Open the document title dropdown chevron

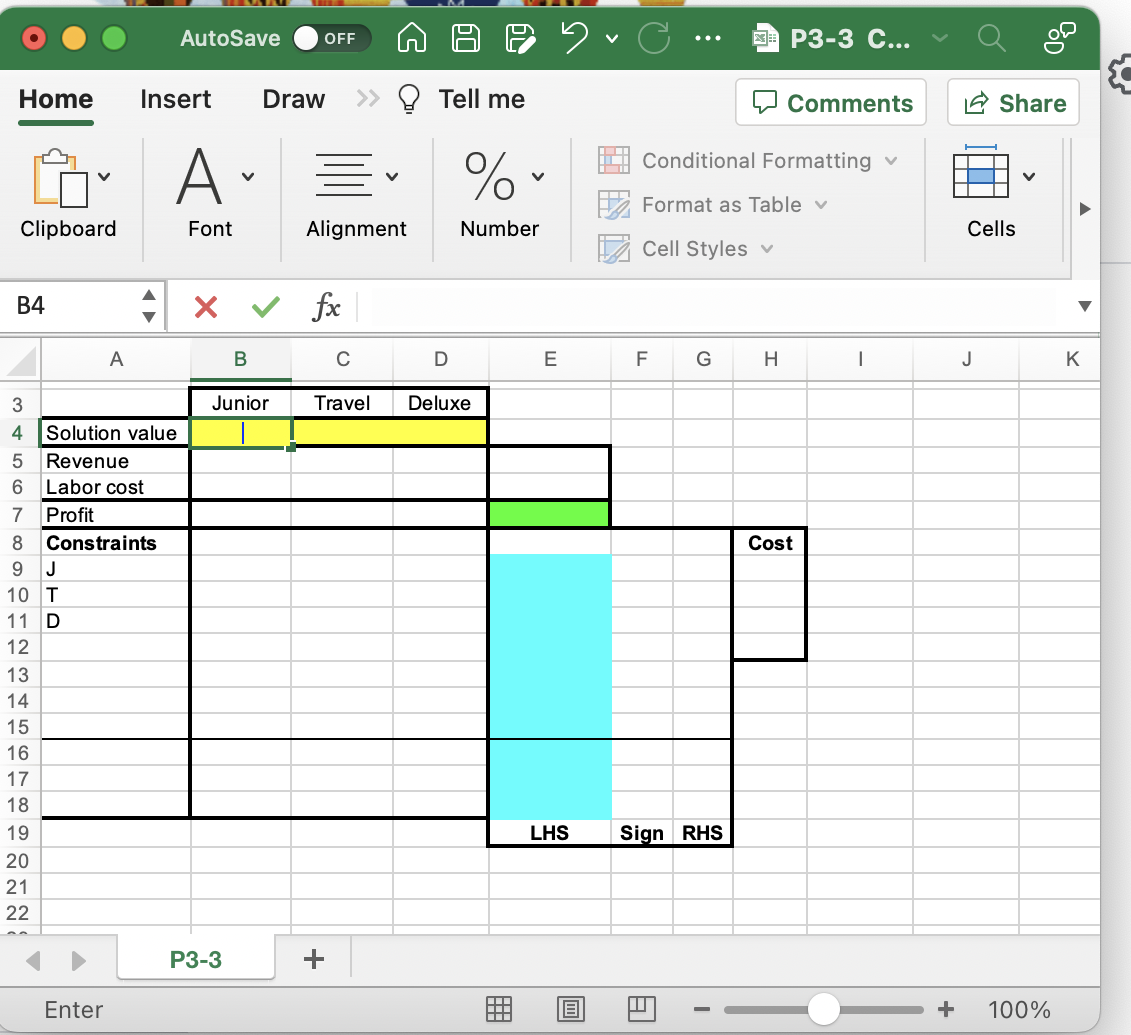[940, 38]
